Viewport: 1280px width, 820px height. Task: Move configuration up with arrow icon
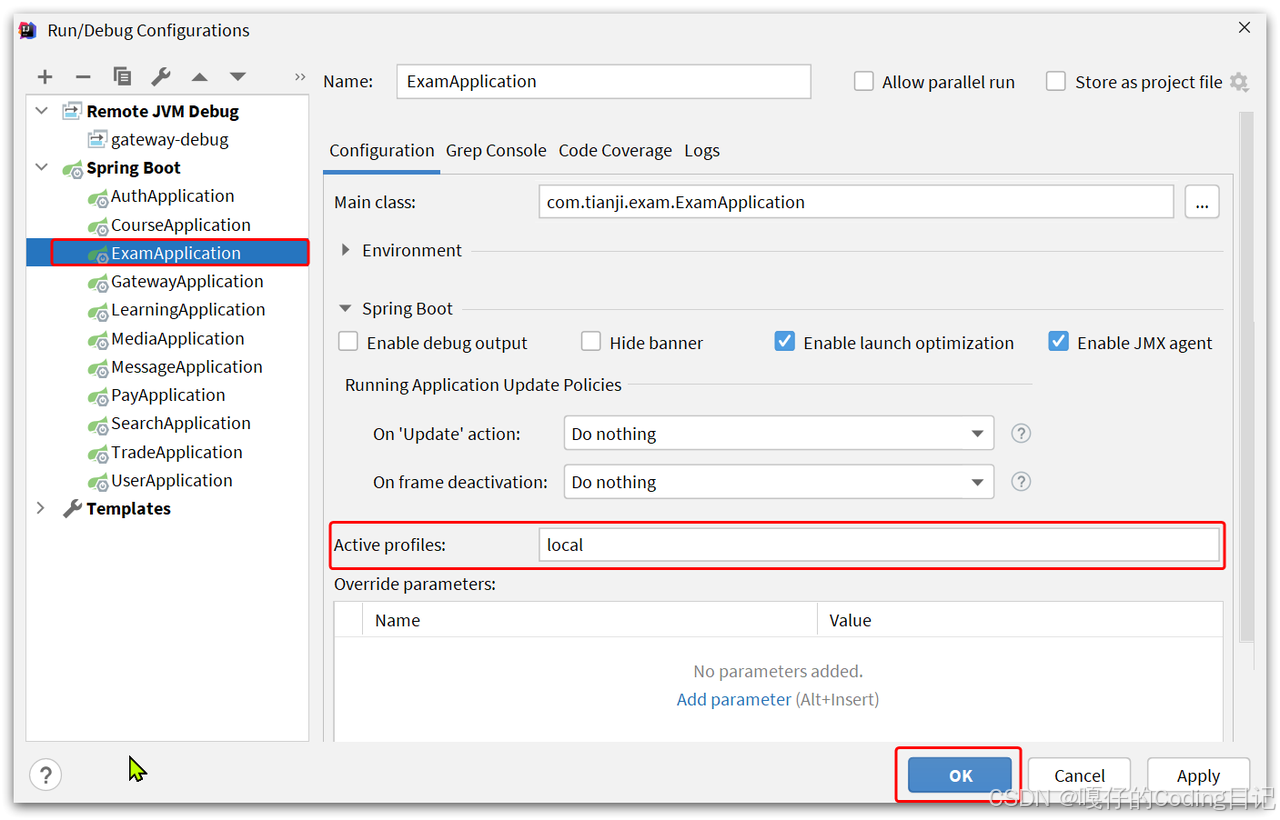click(x=199, y=77)
